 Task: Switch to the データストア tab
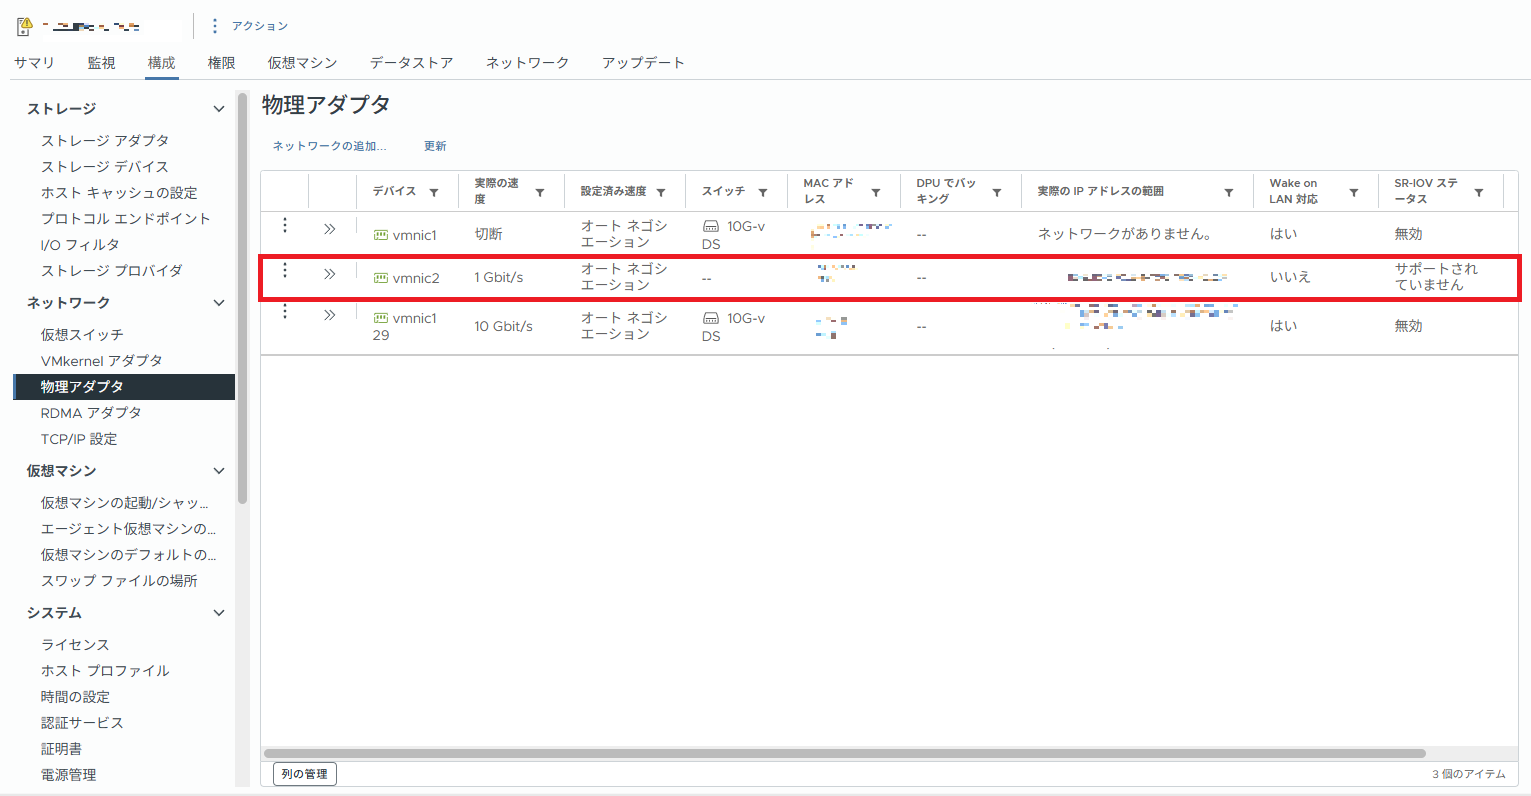click(x=411, y=62)
